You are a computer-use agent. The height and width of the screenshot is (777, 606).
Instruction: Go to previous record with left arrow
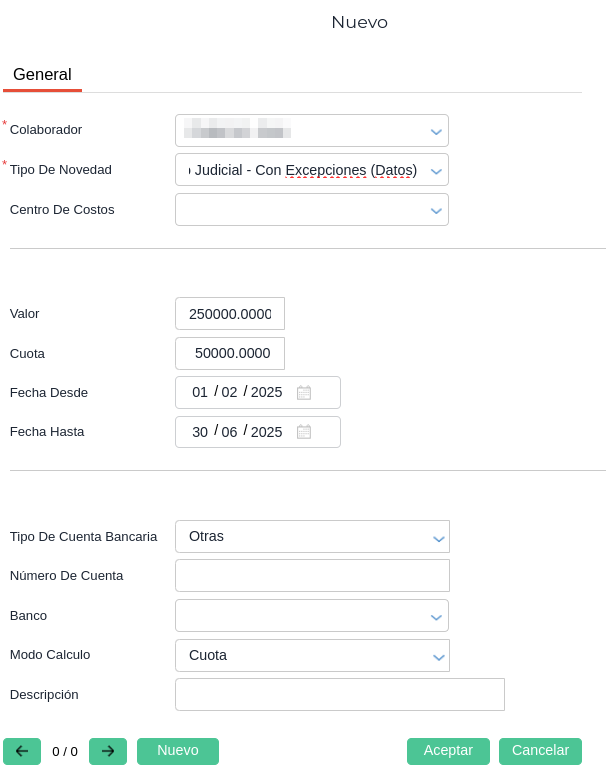coord(22,751)
